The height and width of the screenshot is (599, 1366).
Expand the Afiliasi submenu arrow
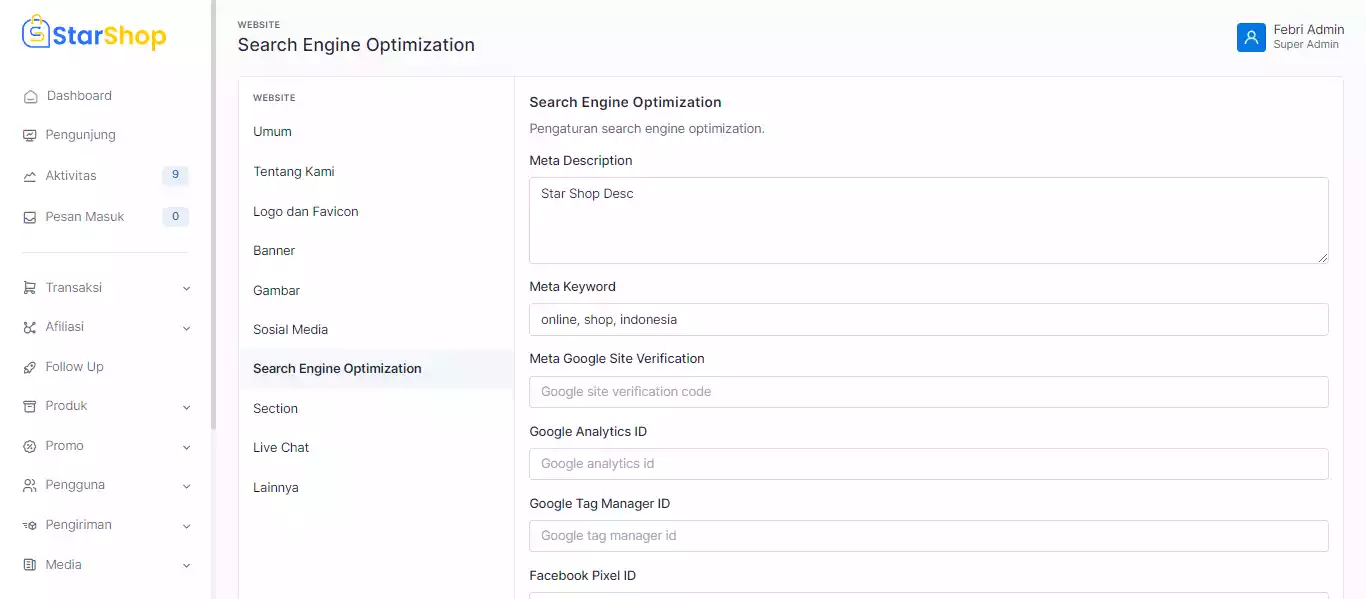click(x=186, y=328)
